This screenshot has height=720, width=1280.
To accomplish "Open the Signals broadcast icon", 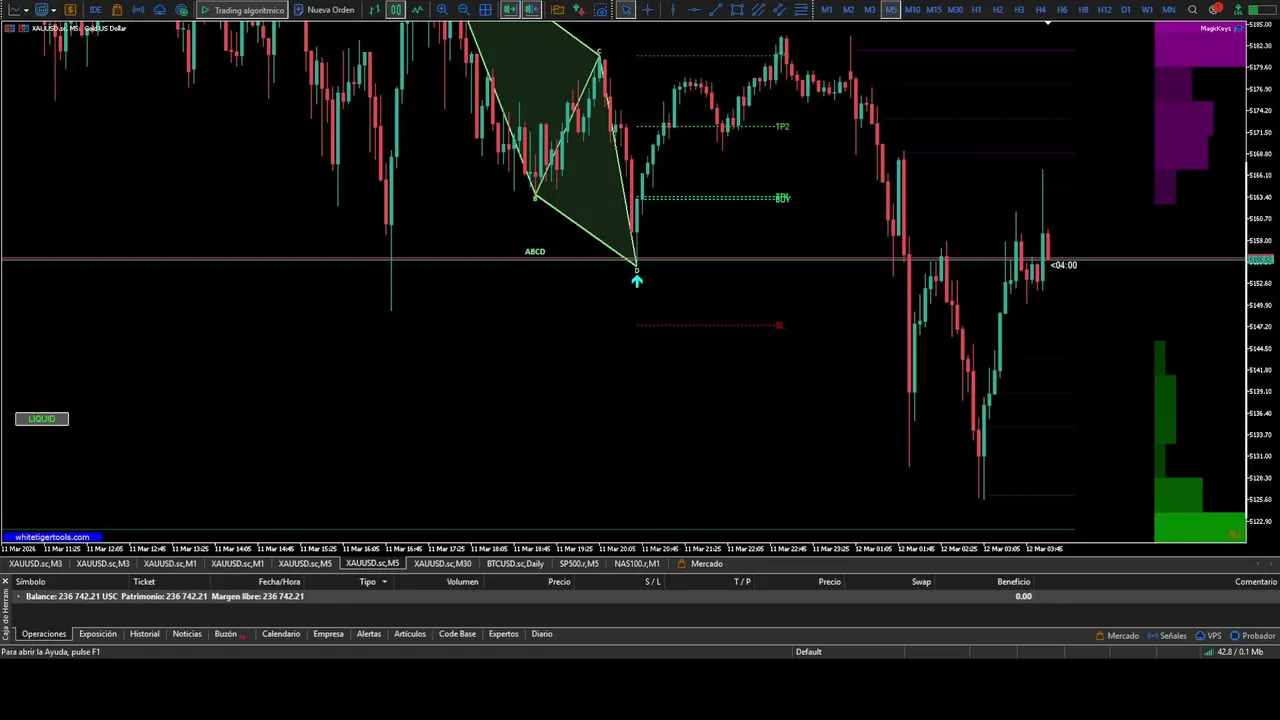I will pyautogui.click(x=138, y=10).
